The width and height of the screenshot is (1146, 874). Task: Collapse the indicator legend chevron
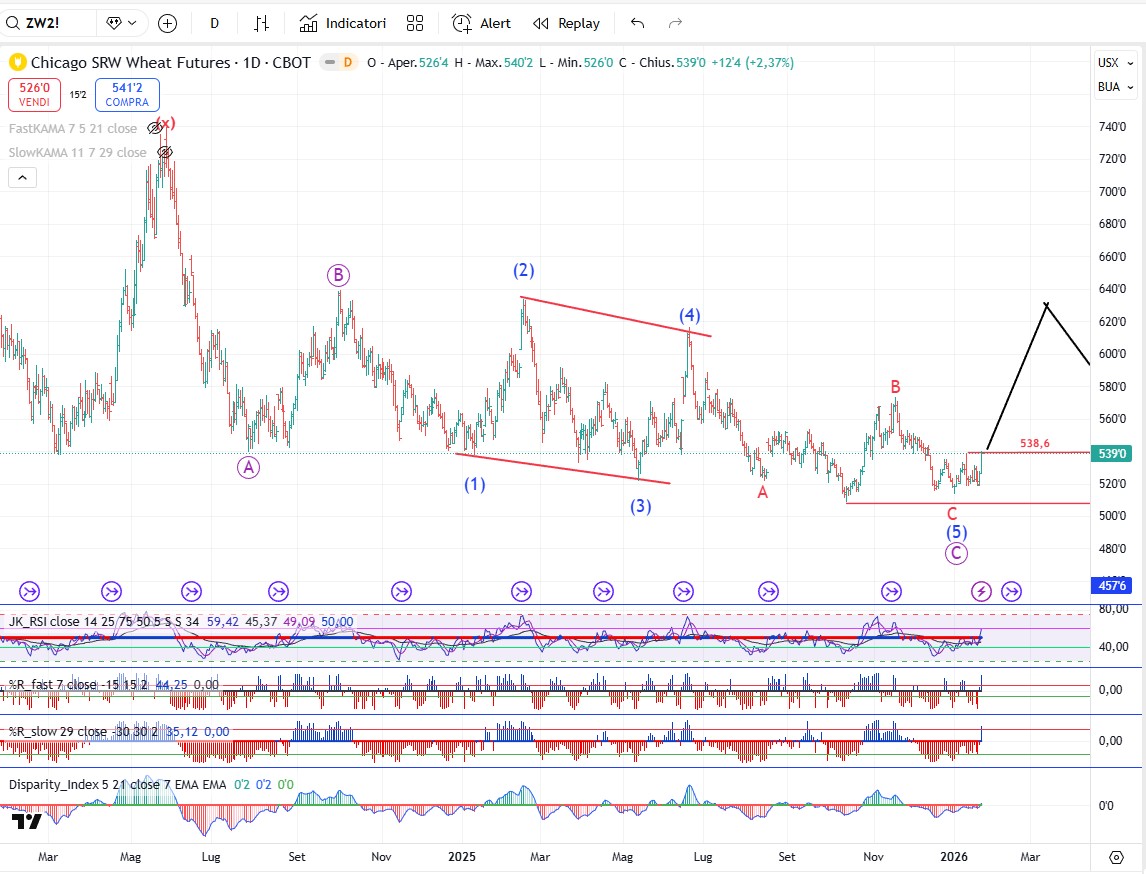[23, 178]
